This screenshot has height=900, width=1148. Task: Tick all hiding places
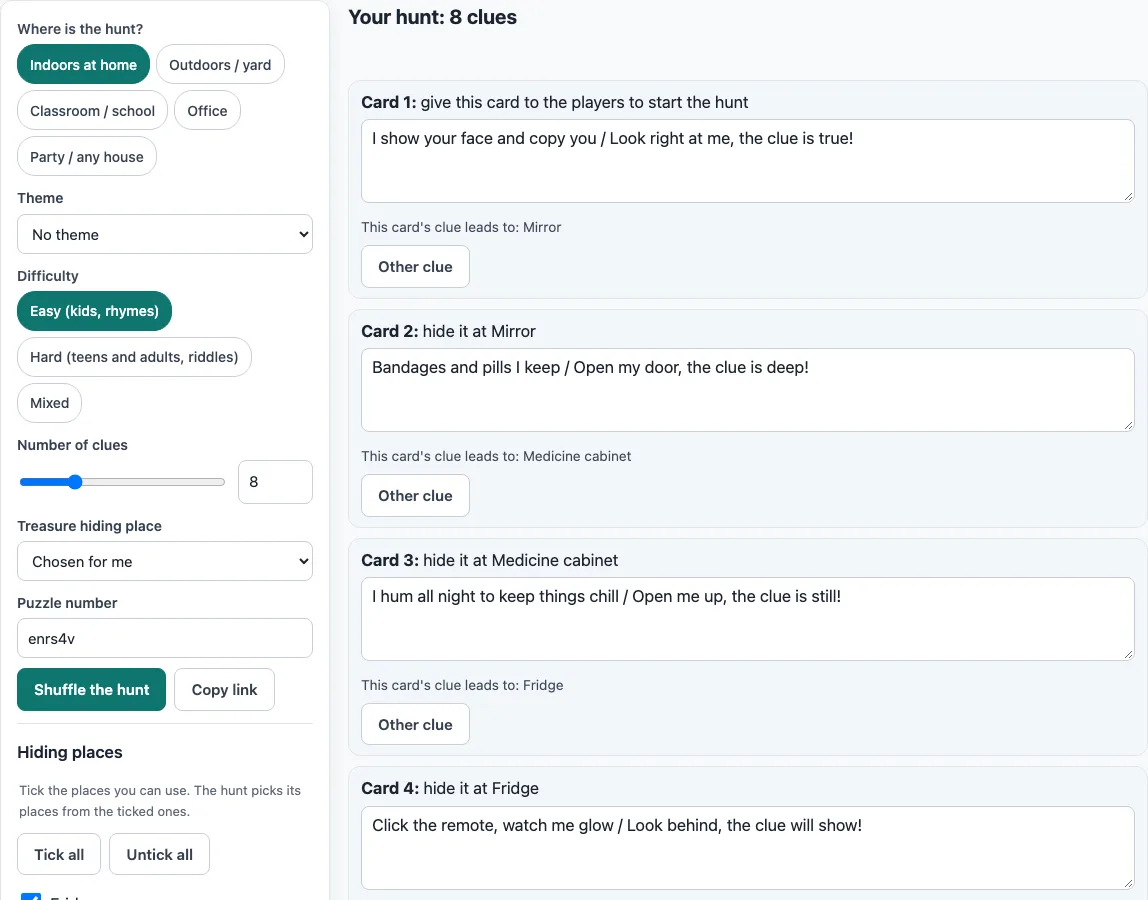tap(59, 855)
